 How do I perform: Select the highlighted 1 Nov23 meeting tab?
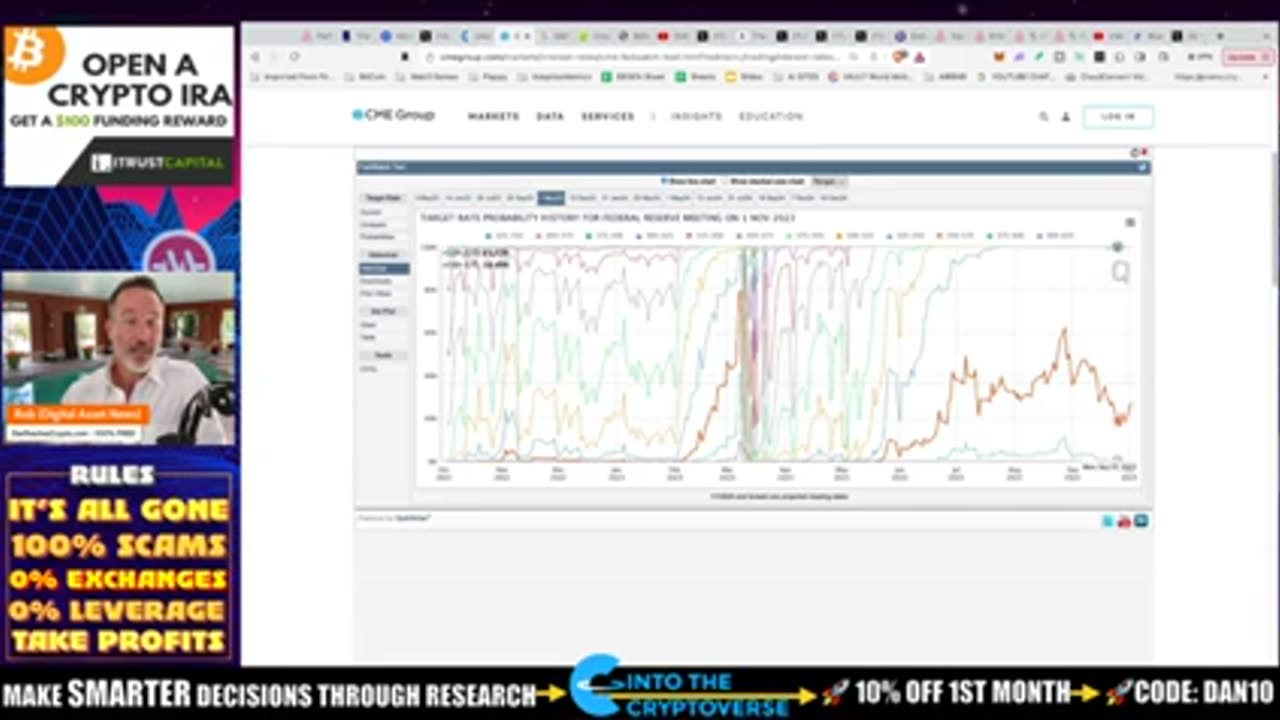pos(551,198)
